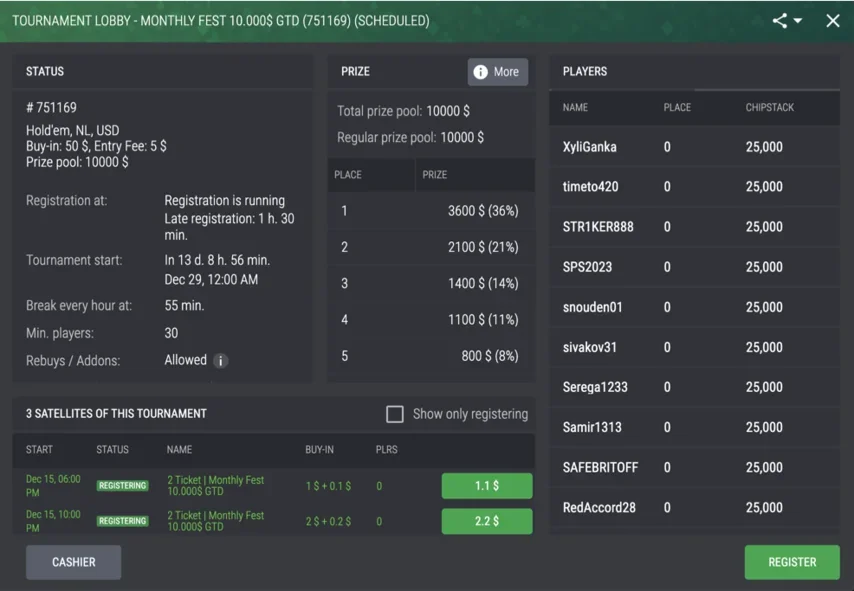The height and width of the screenshot is (591, 854).
Task: Click Registering badge of Dec 15, 10:00 PM satellite
Action: [122, 521]
